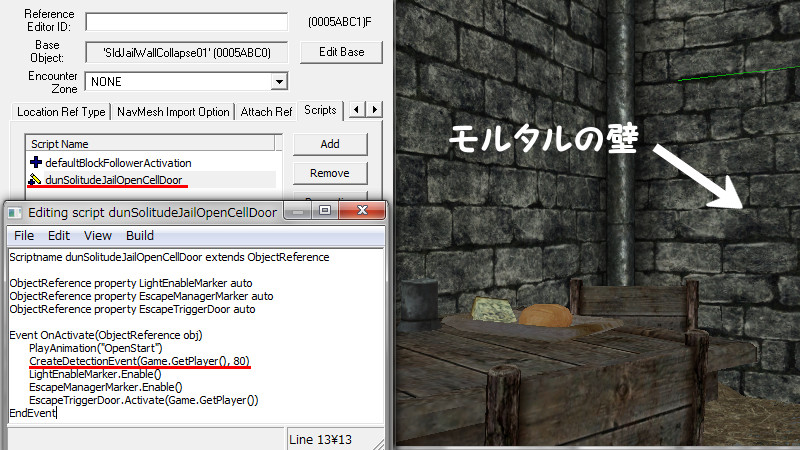Click the Add script button
This screenshot has height=450, width=800.
[330, 144]
